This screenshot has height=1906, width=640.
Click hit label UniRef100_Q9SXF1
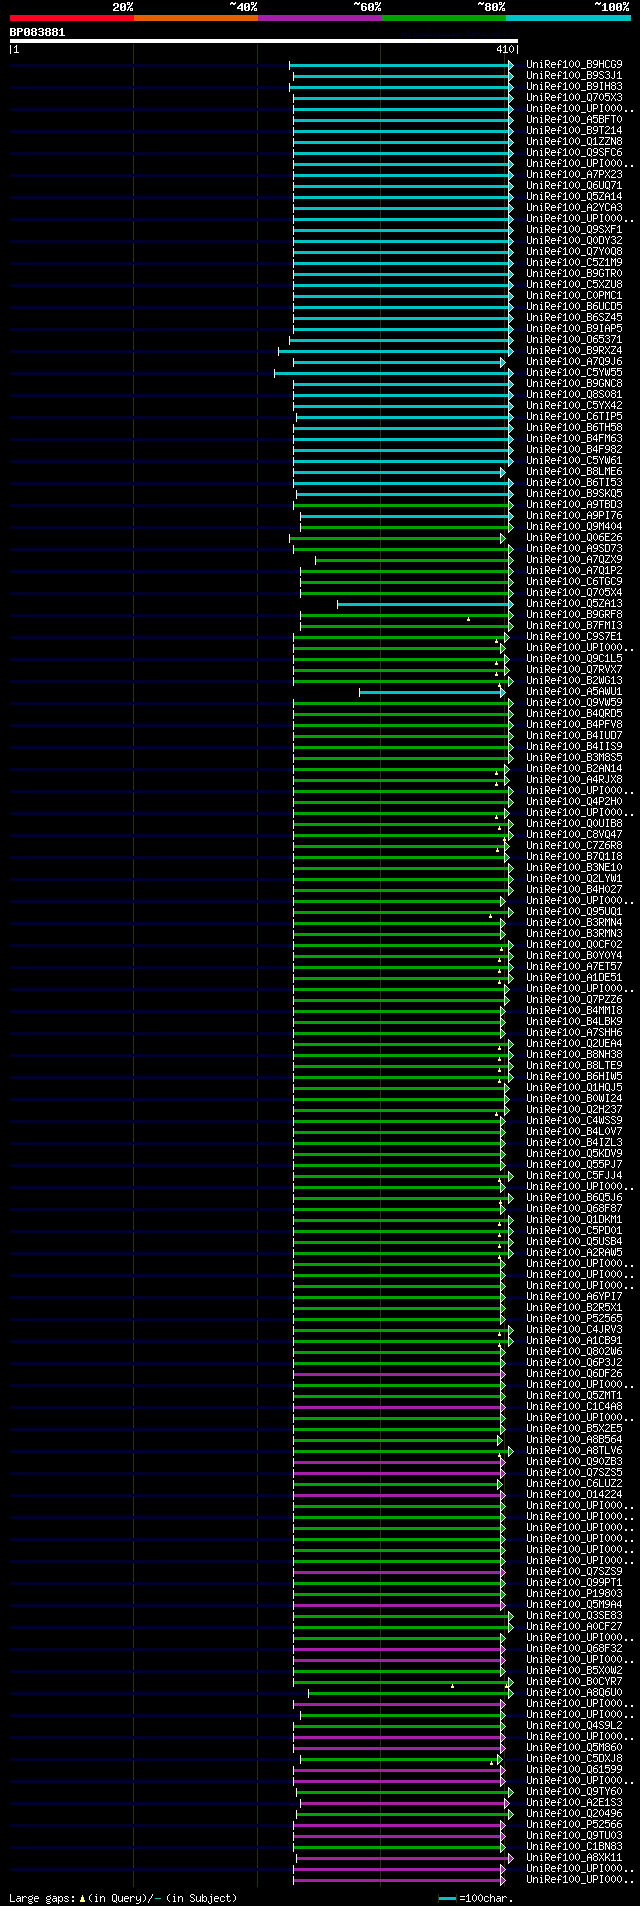pyautogui.click(x=574, y=230)
